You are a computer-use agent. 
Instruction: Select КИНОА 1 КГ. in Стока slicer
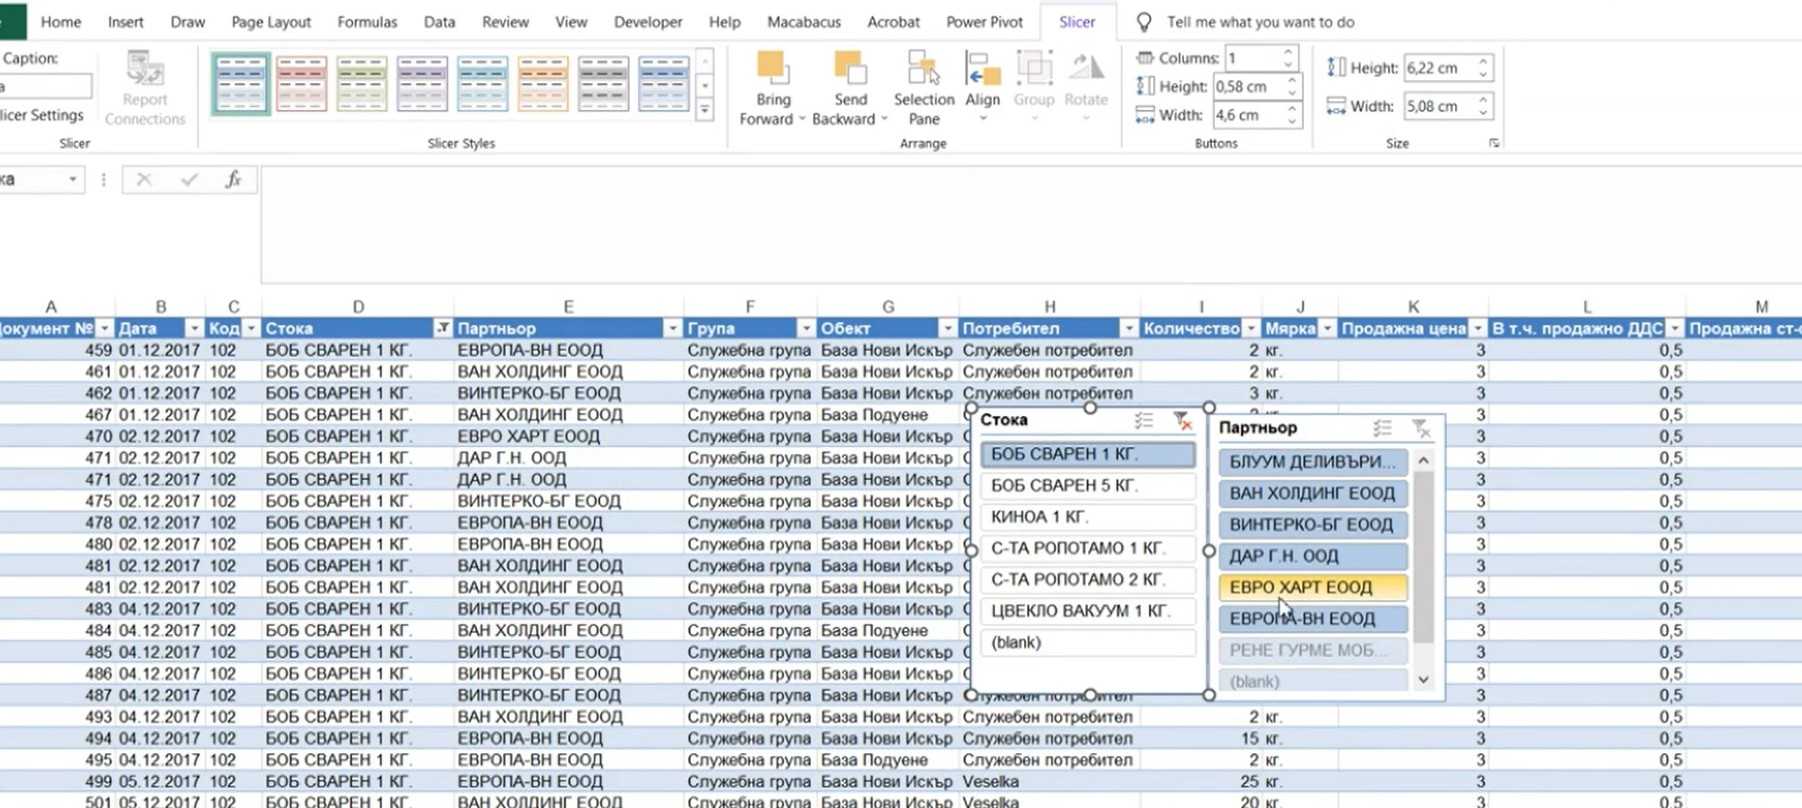pyautogui.click(x=1087, y=517)
